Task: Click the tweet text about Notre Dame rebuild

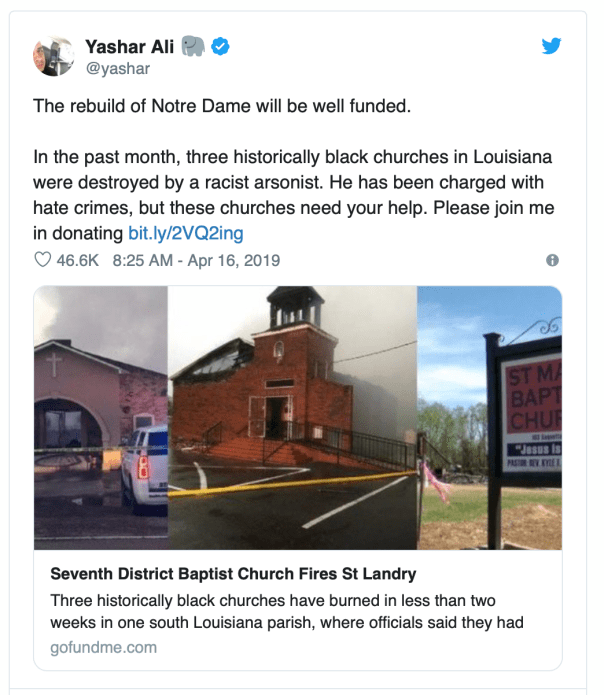Action: point(222,106)
